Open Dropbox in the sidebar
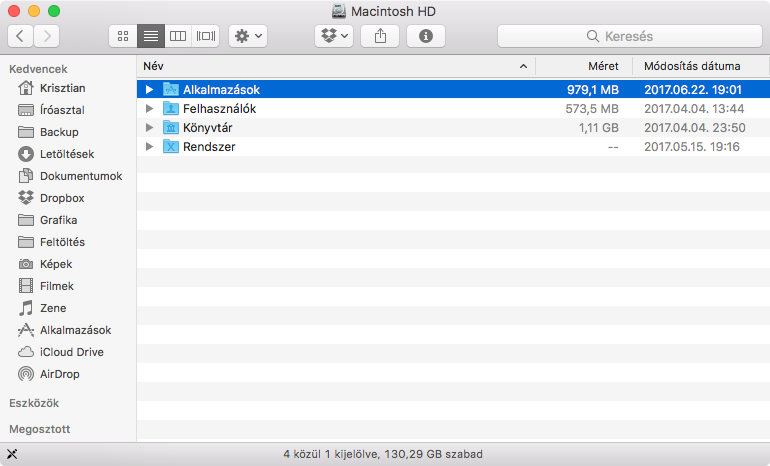 pyautogui.click(x=51, y=198)
